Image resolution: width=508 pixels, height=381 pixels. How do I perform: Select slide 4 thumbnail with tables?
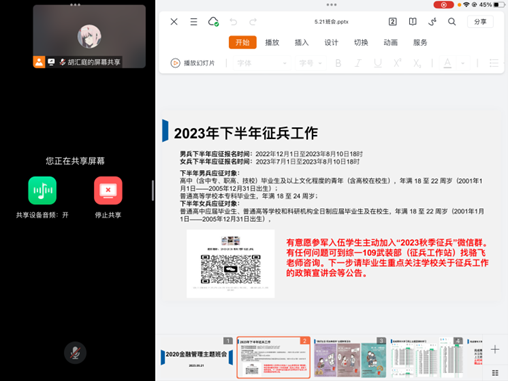427,357
